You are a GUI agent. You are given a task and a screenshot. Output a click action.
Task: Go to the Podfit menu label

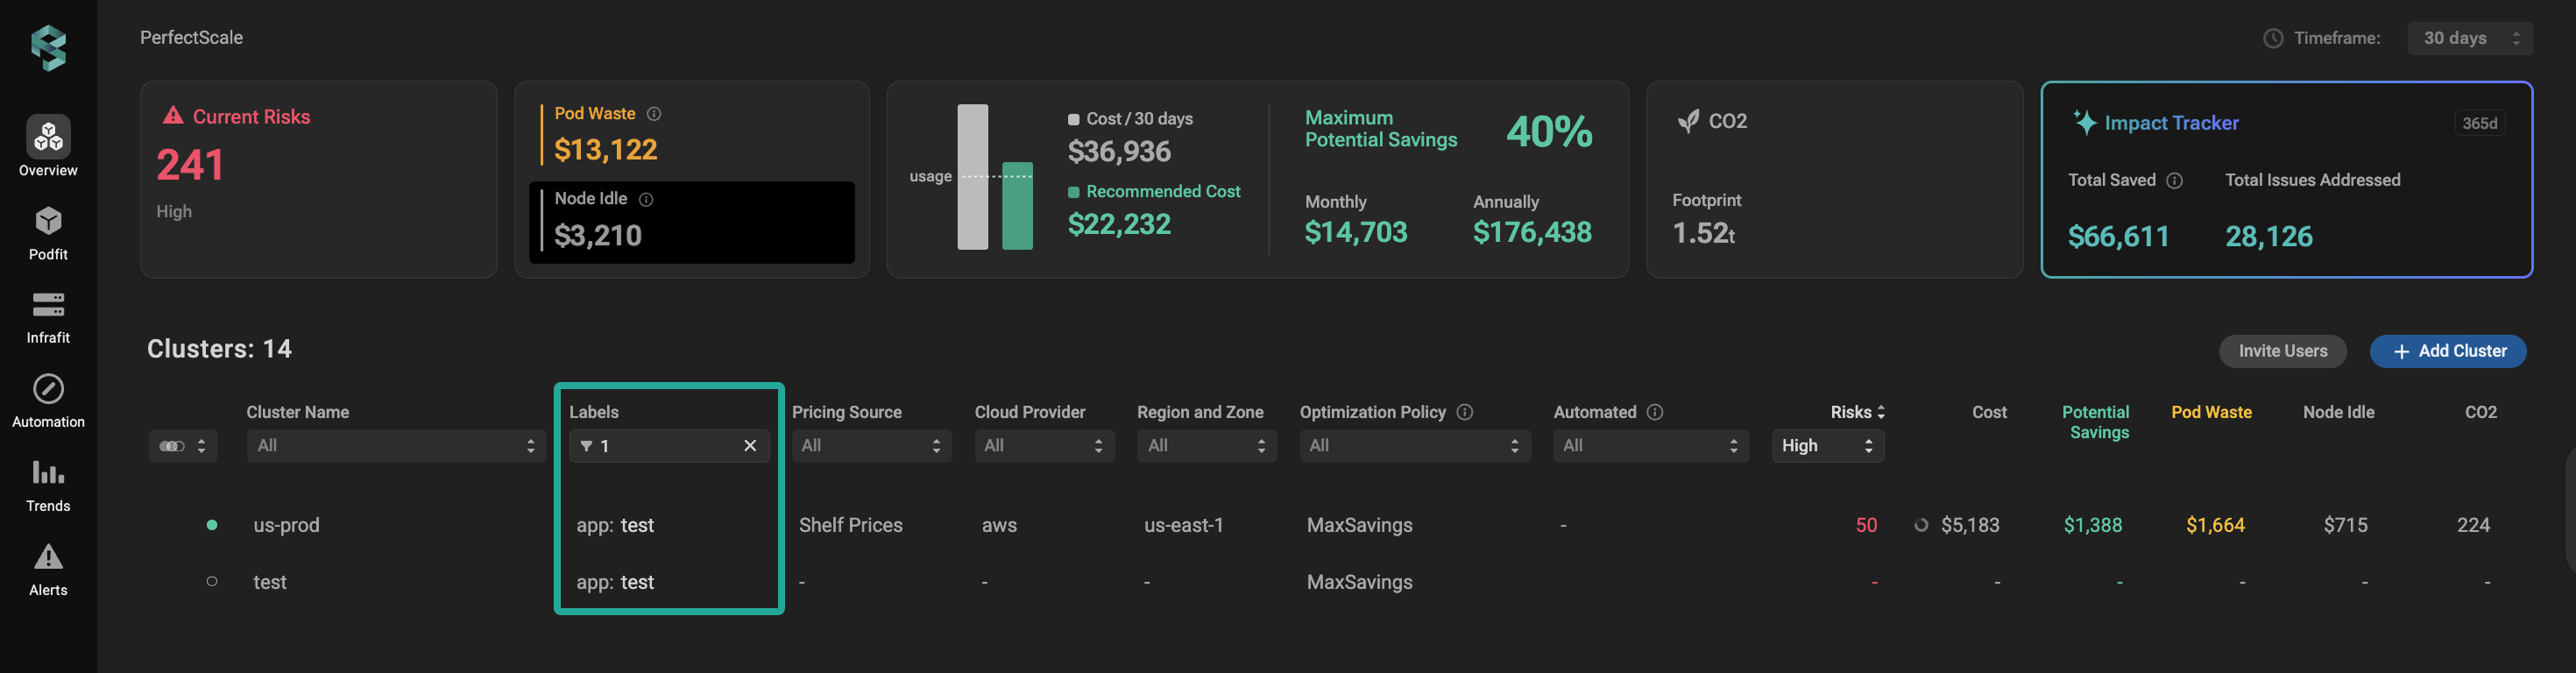coord(48,254)
